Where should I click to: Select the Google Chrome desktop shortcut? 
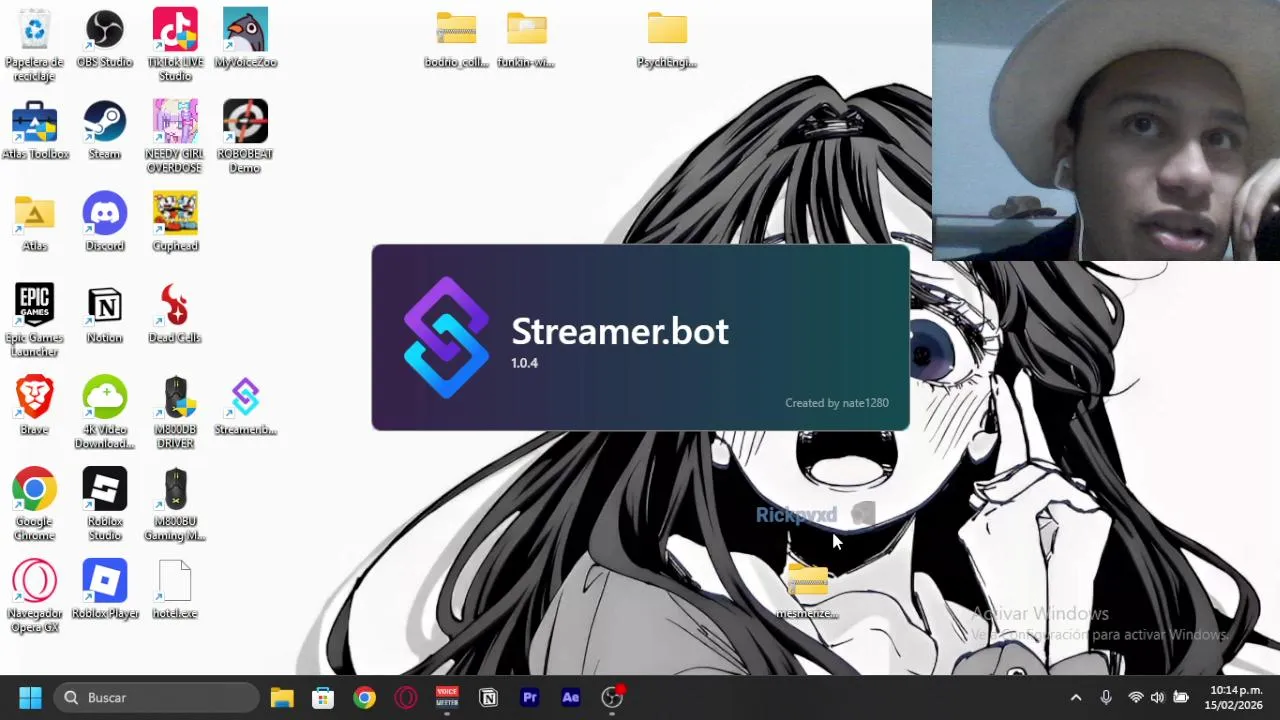click(x=34, y=504)
